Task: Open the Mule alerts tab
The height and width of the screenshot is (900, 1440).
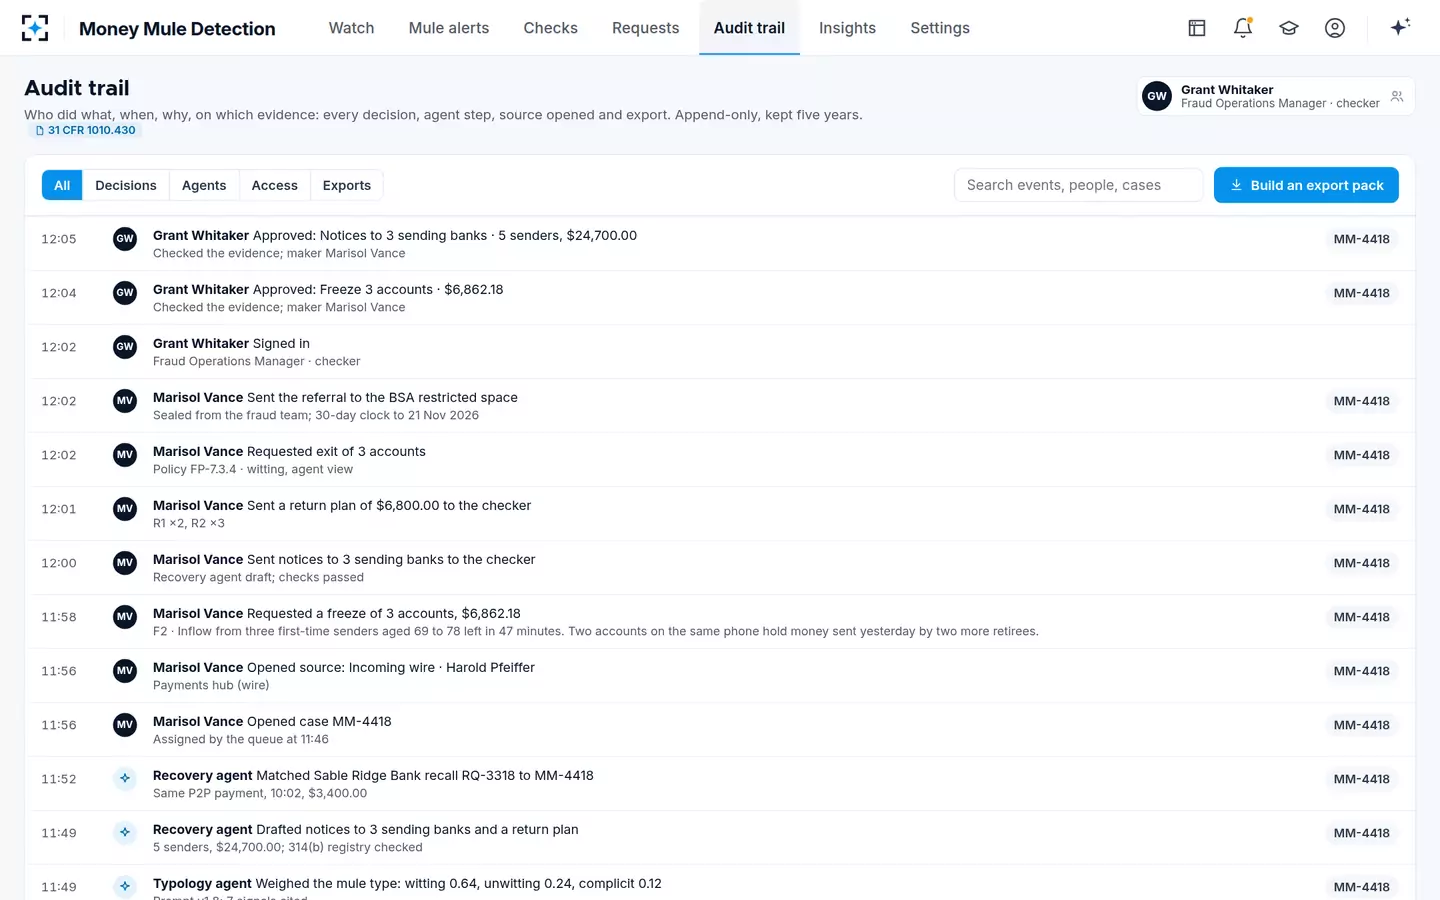Action: (x=449, y=28)
